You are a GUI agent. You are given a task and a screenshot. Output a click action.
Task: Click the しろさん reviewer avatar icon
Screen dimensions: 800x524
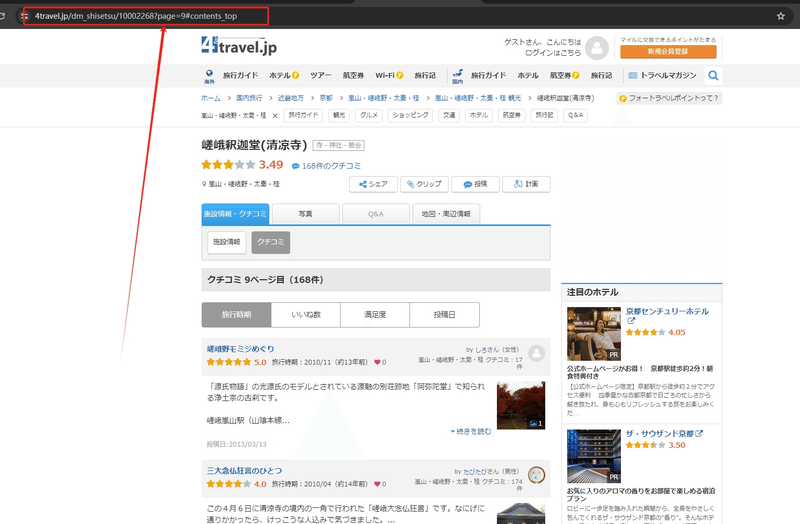pos(536,353)
